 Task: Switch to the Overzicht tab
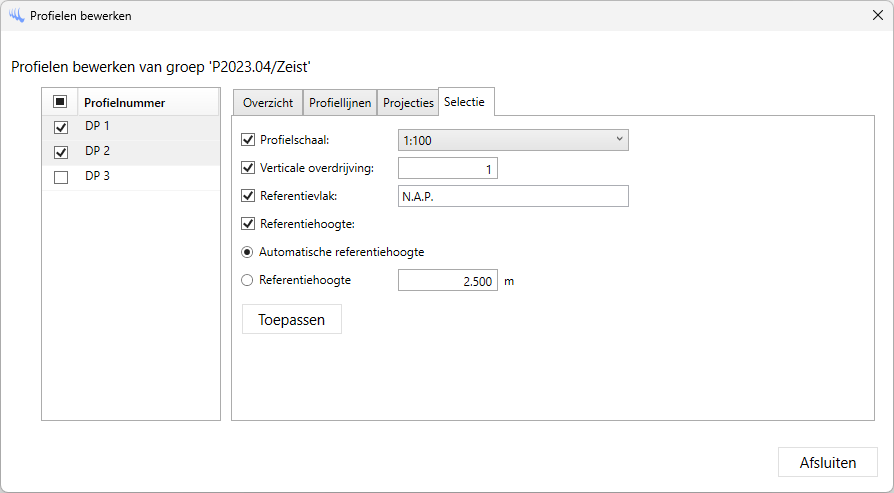(268, 103)
